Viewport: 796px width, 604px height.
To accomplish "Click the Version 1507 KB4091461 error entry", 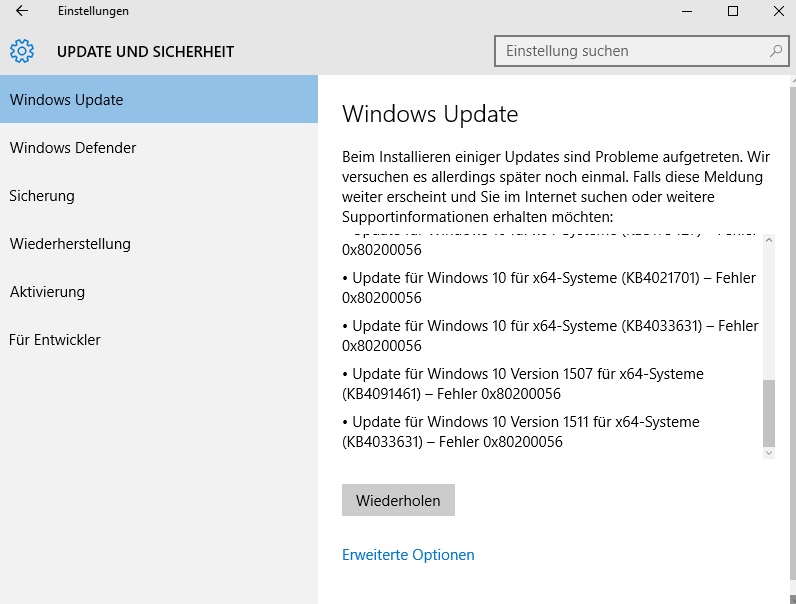I will [x=523, y=384].
